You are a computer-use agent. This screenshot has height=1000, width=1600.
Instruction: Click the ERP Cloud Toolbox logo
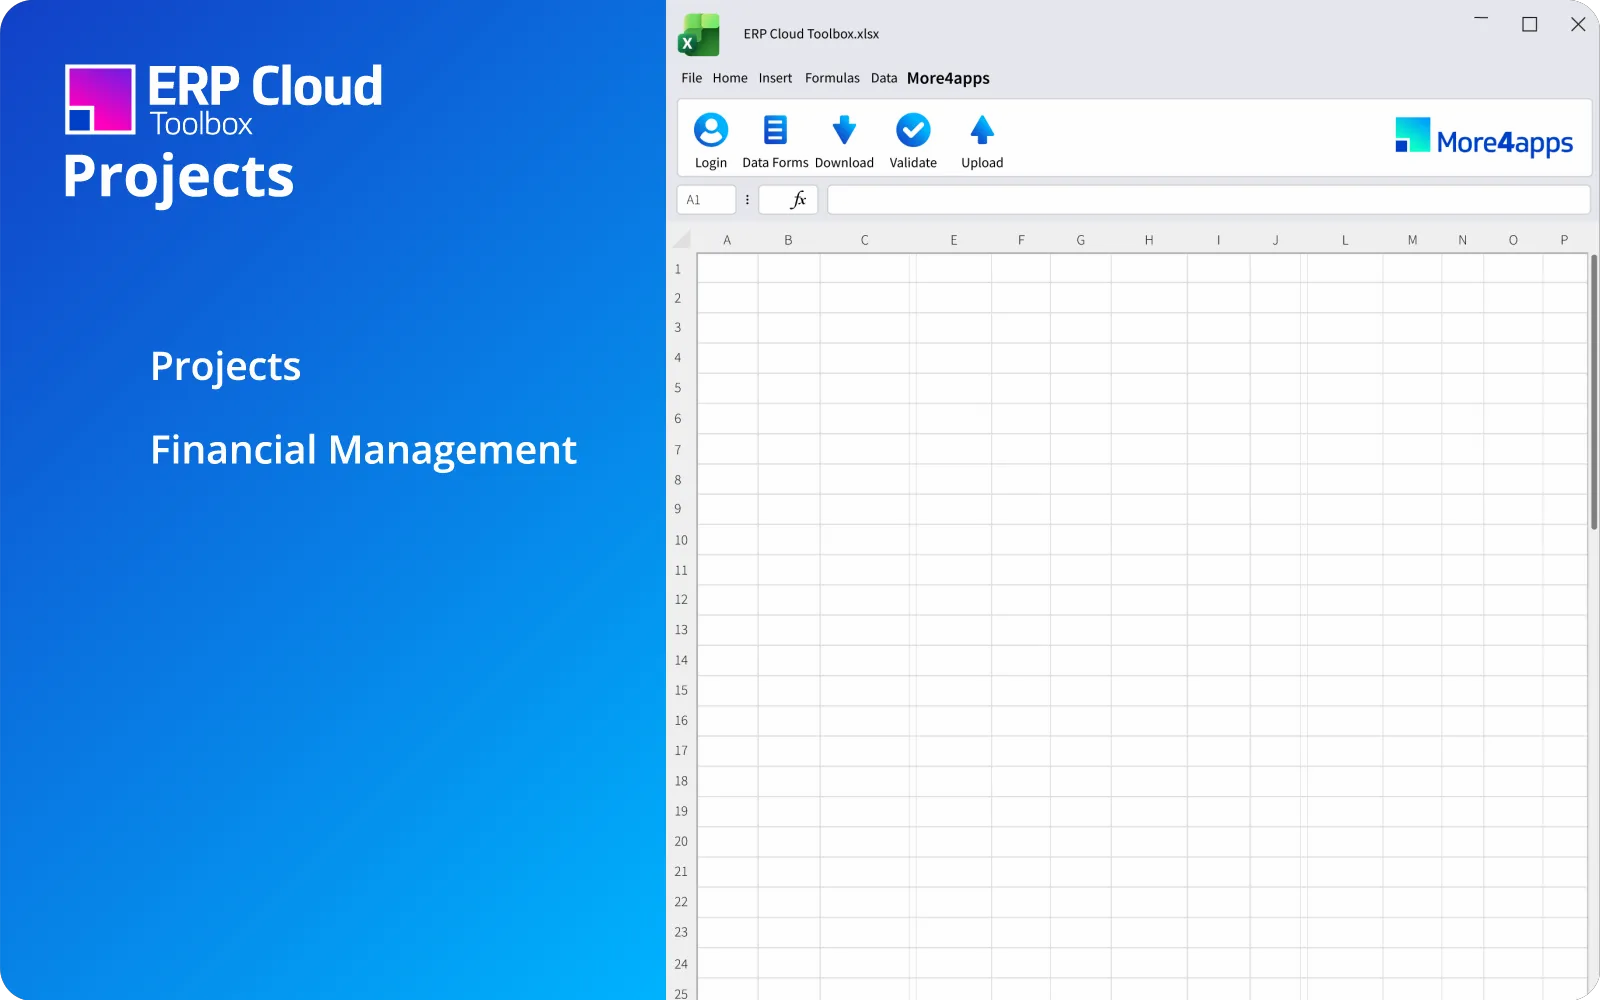point(224,99)
